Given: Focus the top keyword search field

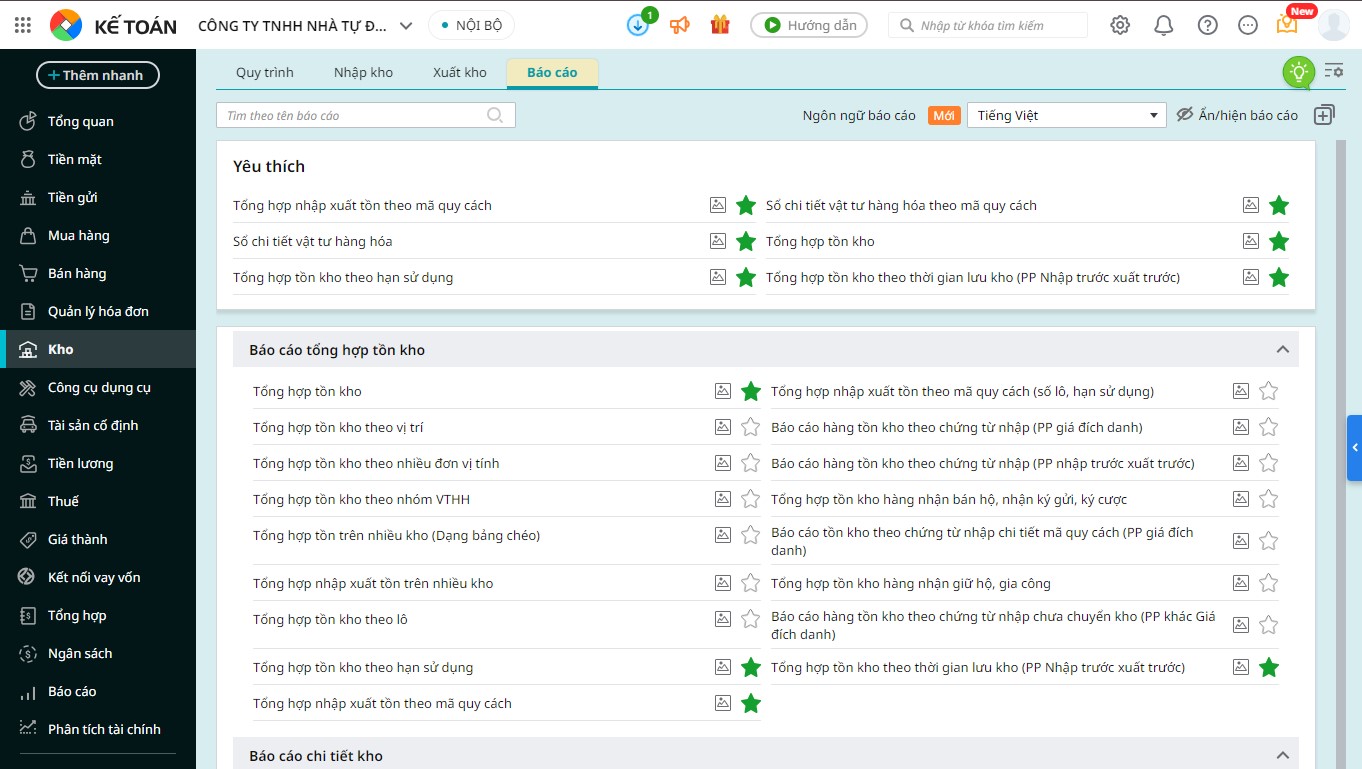Looking at the screenshot, I should click(988, 25).
